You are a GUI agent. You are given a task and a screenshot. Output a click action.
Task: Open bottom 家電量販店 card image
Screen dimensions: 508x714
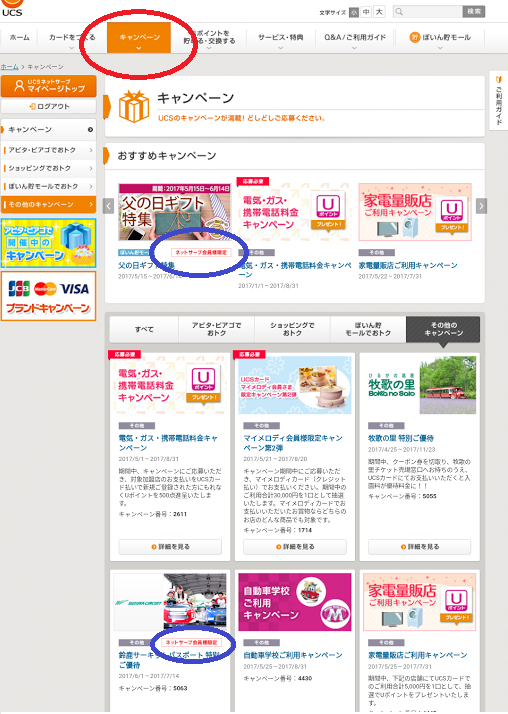pyautogui.click(x=419, y=602)
